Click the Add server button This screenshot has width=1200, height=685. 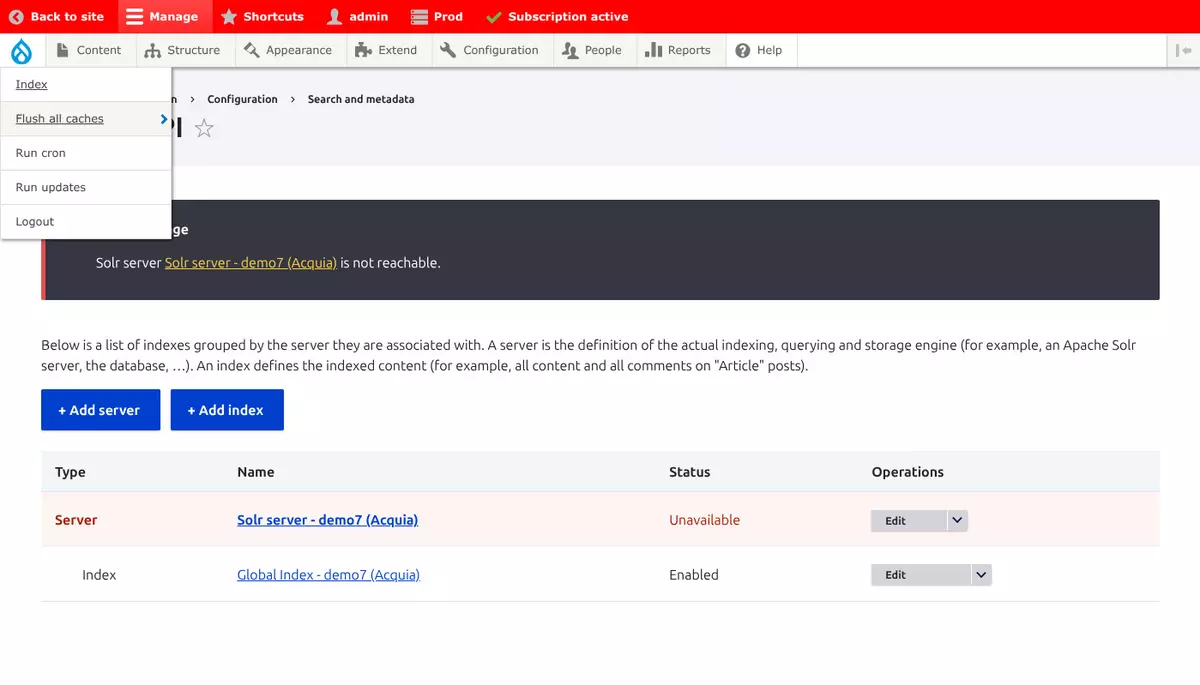tap(100, 410)
